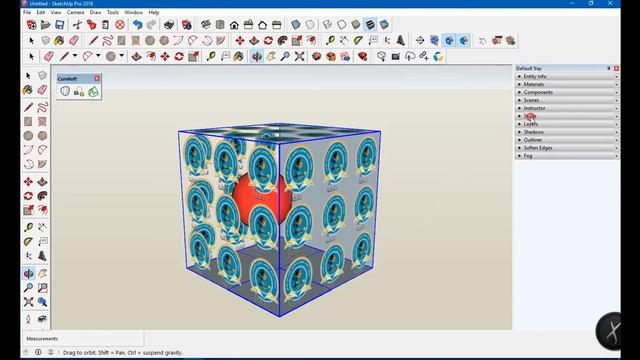Click the Undo arrow icon

click(137, 25)
